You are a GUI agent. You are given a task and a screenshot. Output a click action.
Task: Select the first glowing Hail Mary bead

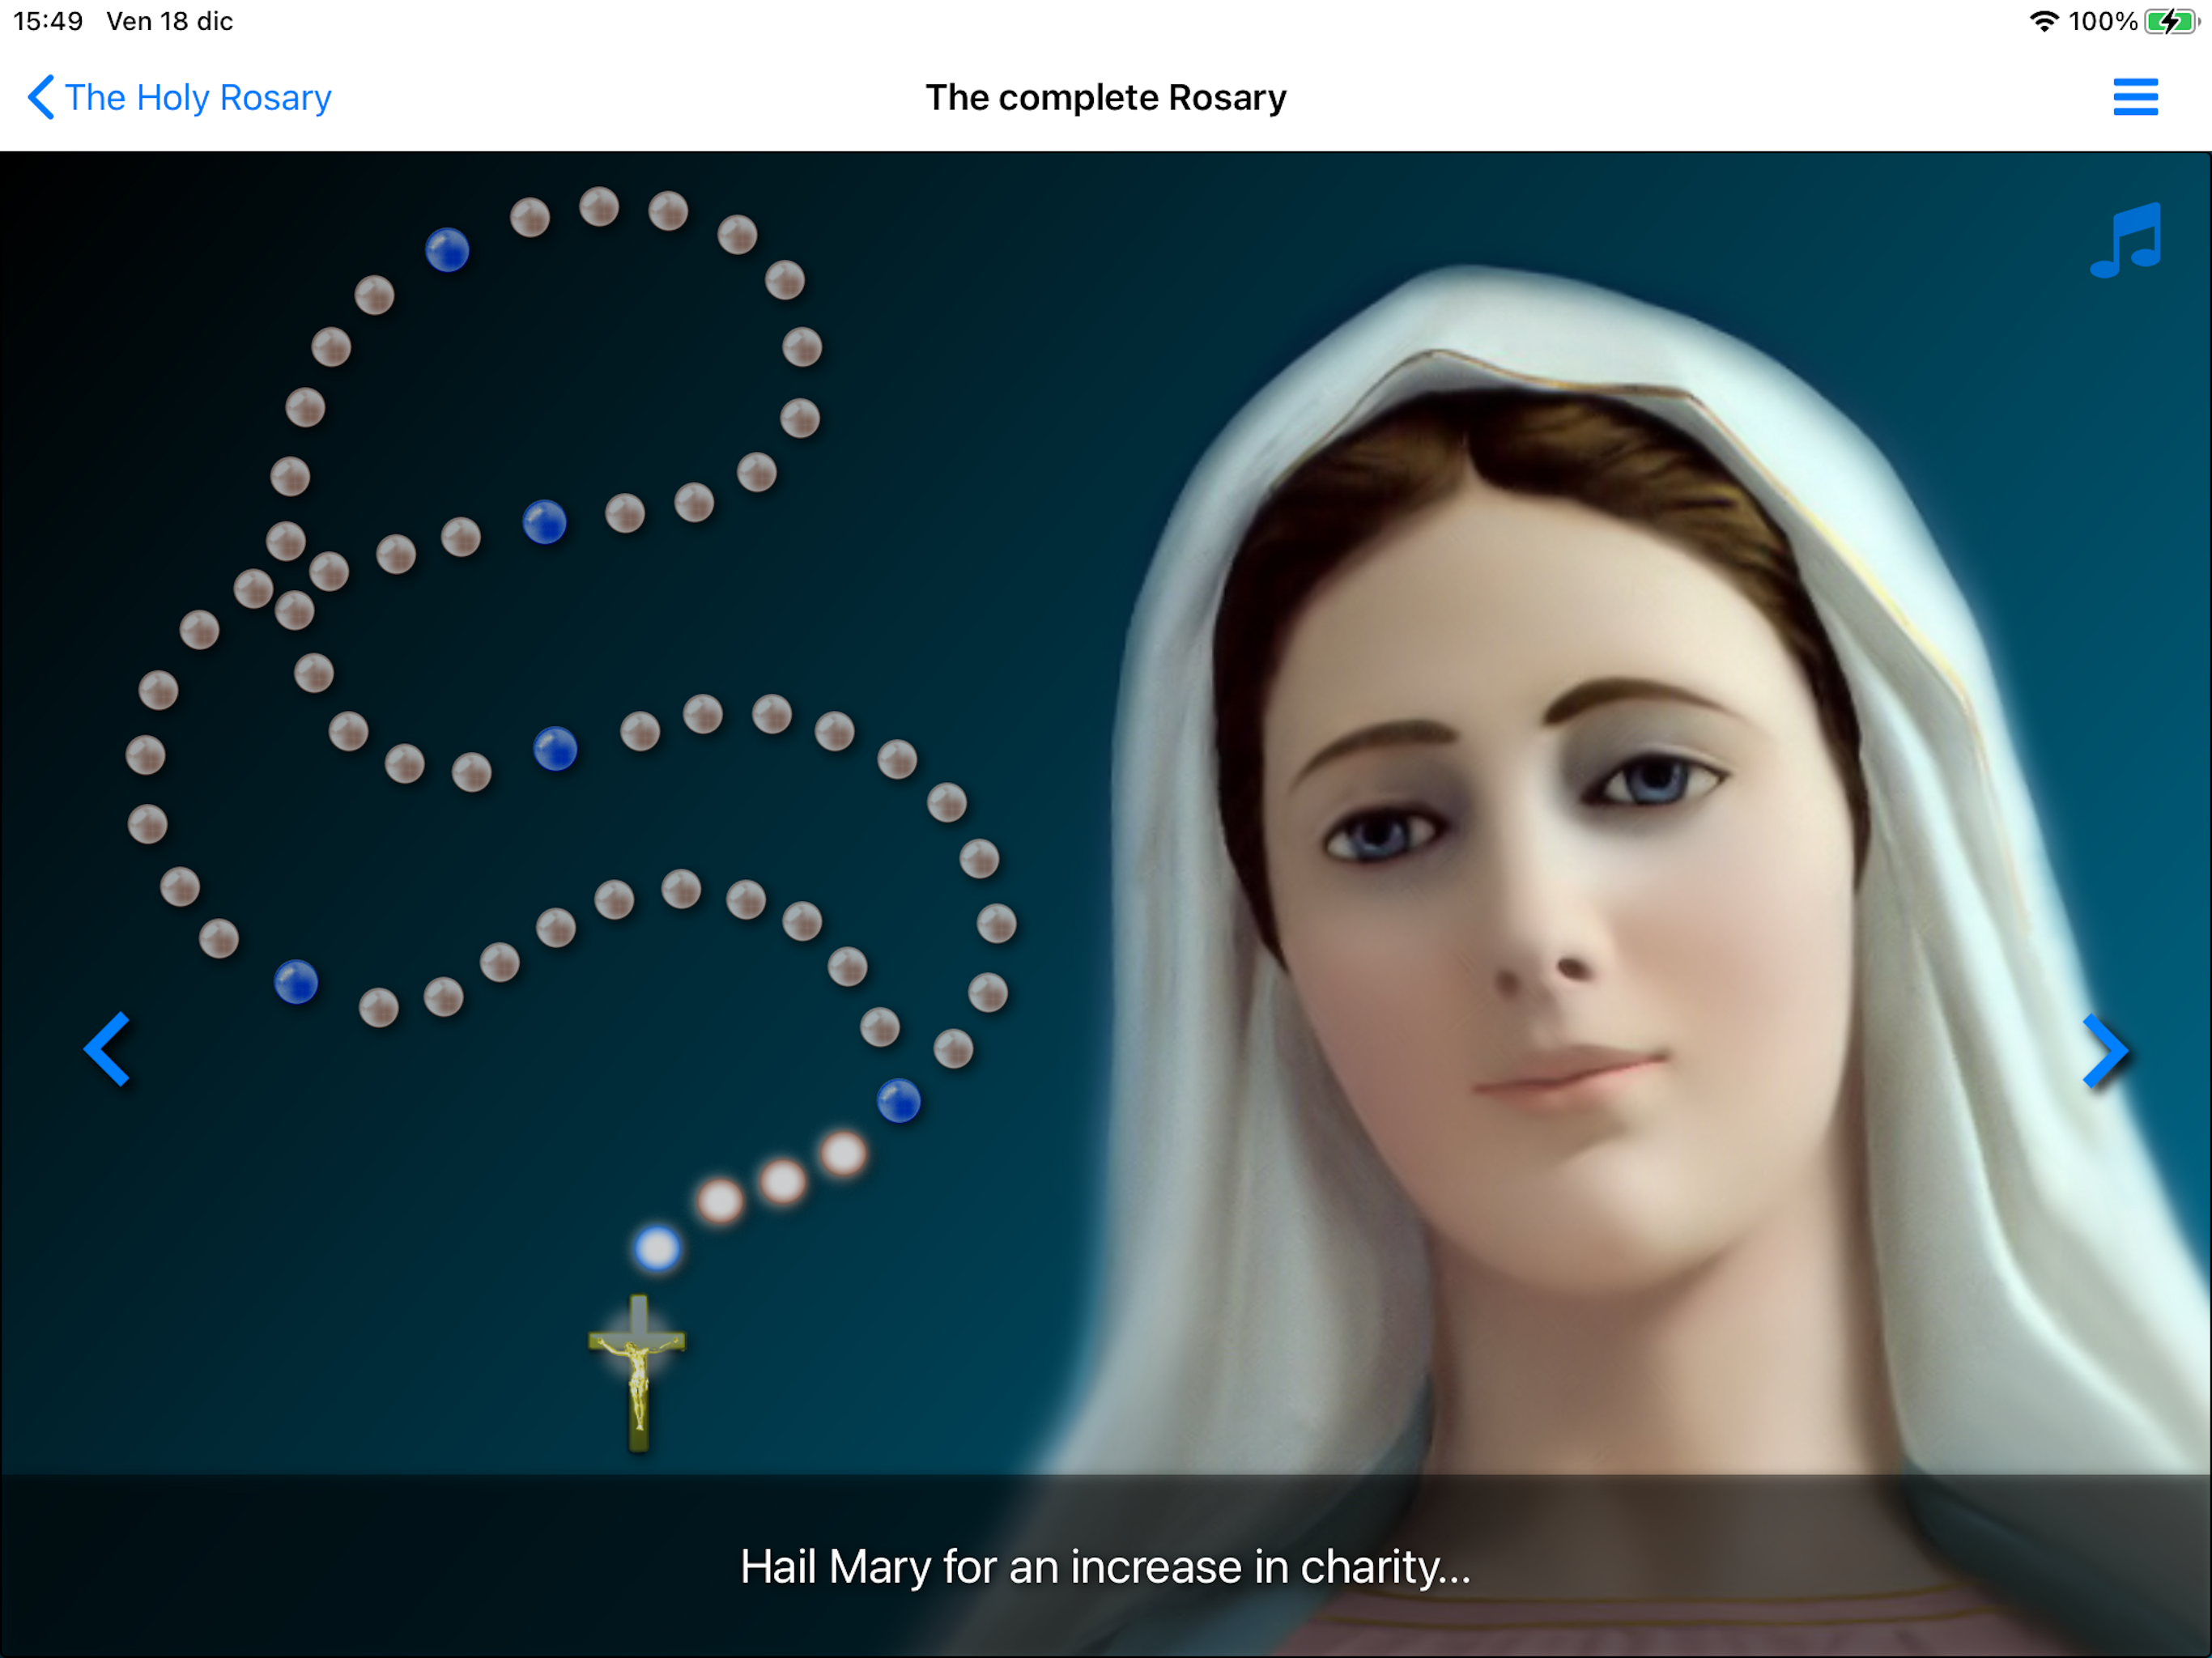[720, 1201]
